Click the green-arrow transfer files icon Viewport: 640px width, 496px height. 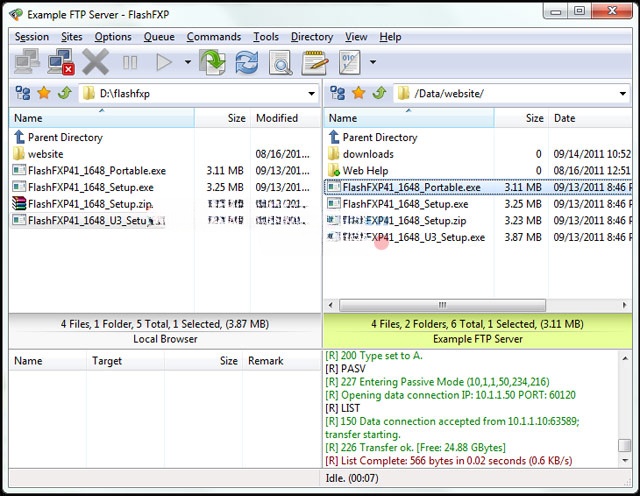(x=213, y=62)
